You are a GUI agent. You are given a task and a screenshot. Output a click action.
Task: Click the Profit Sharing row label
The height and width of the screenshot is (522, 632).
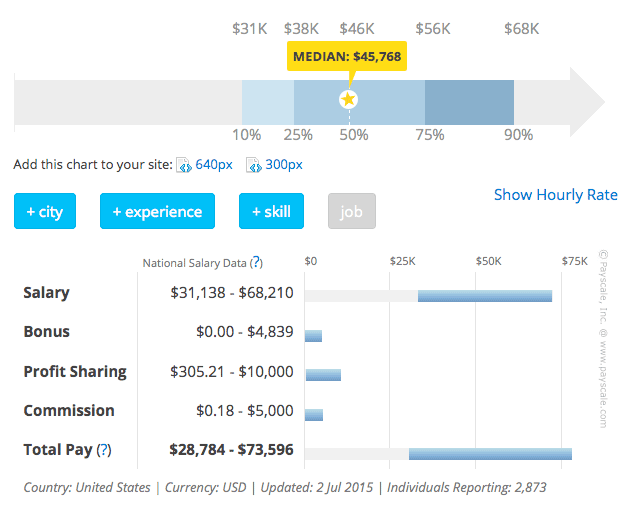[x=75, y=372]
